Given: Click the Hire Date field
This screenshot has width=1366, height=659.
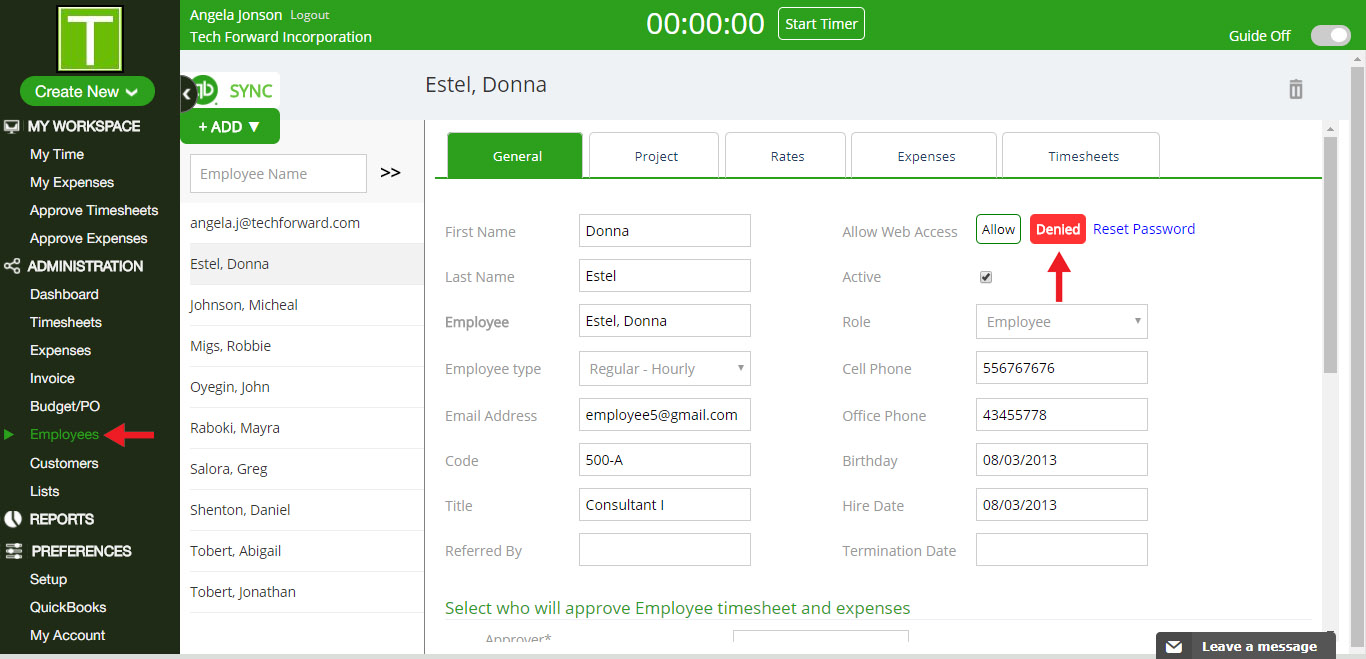Looking at the screenshot, I should (1062, 505).
